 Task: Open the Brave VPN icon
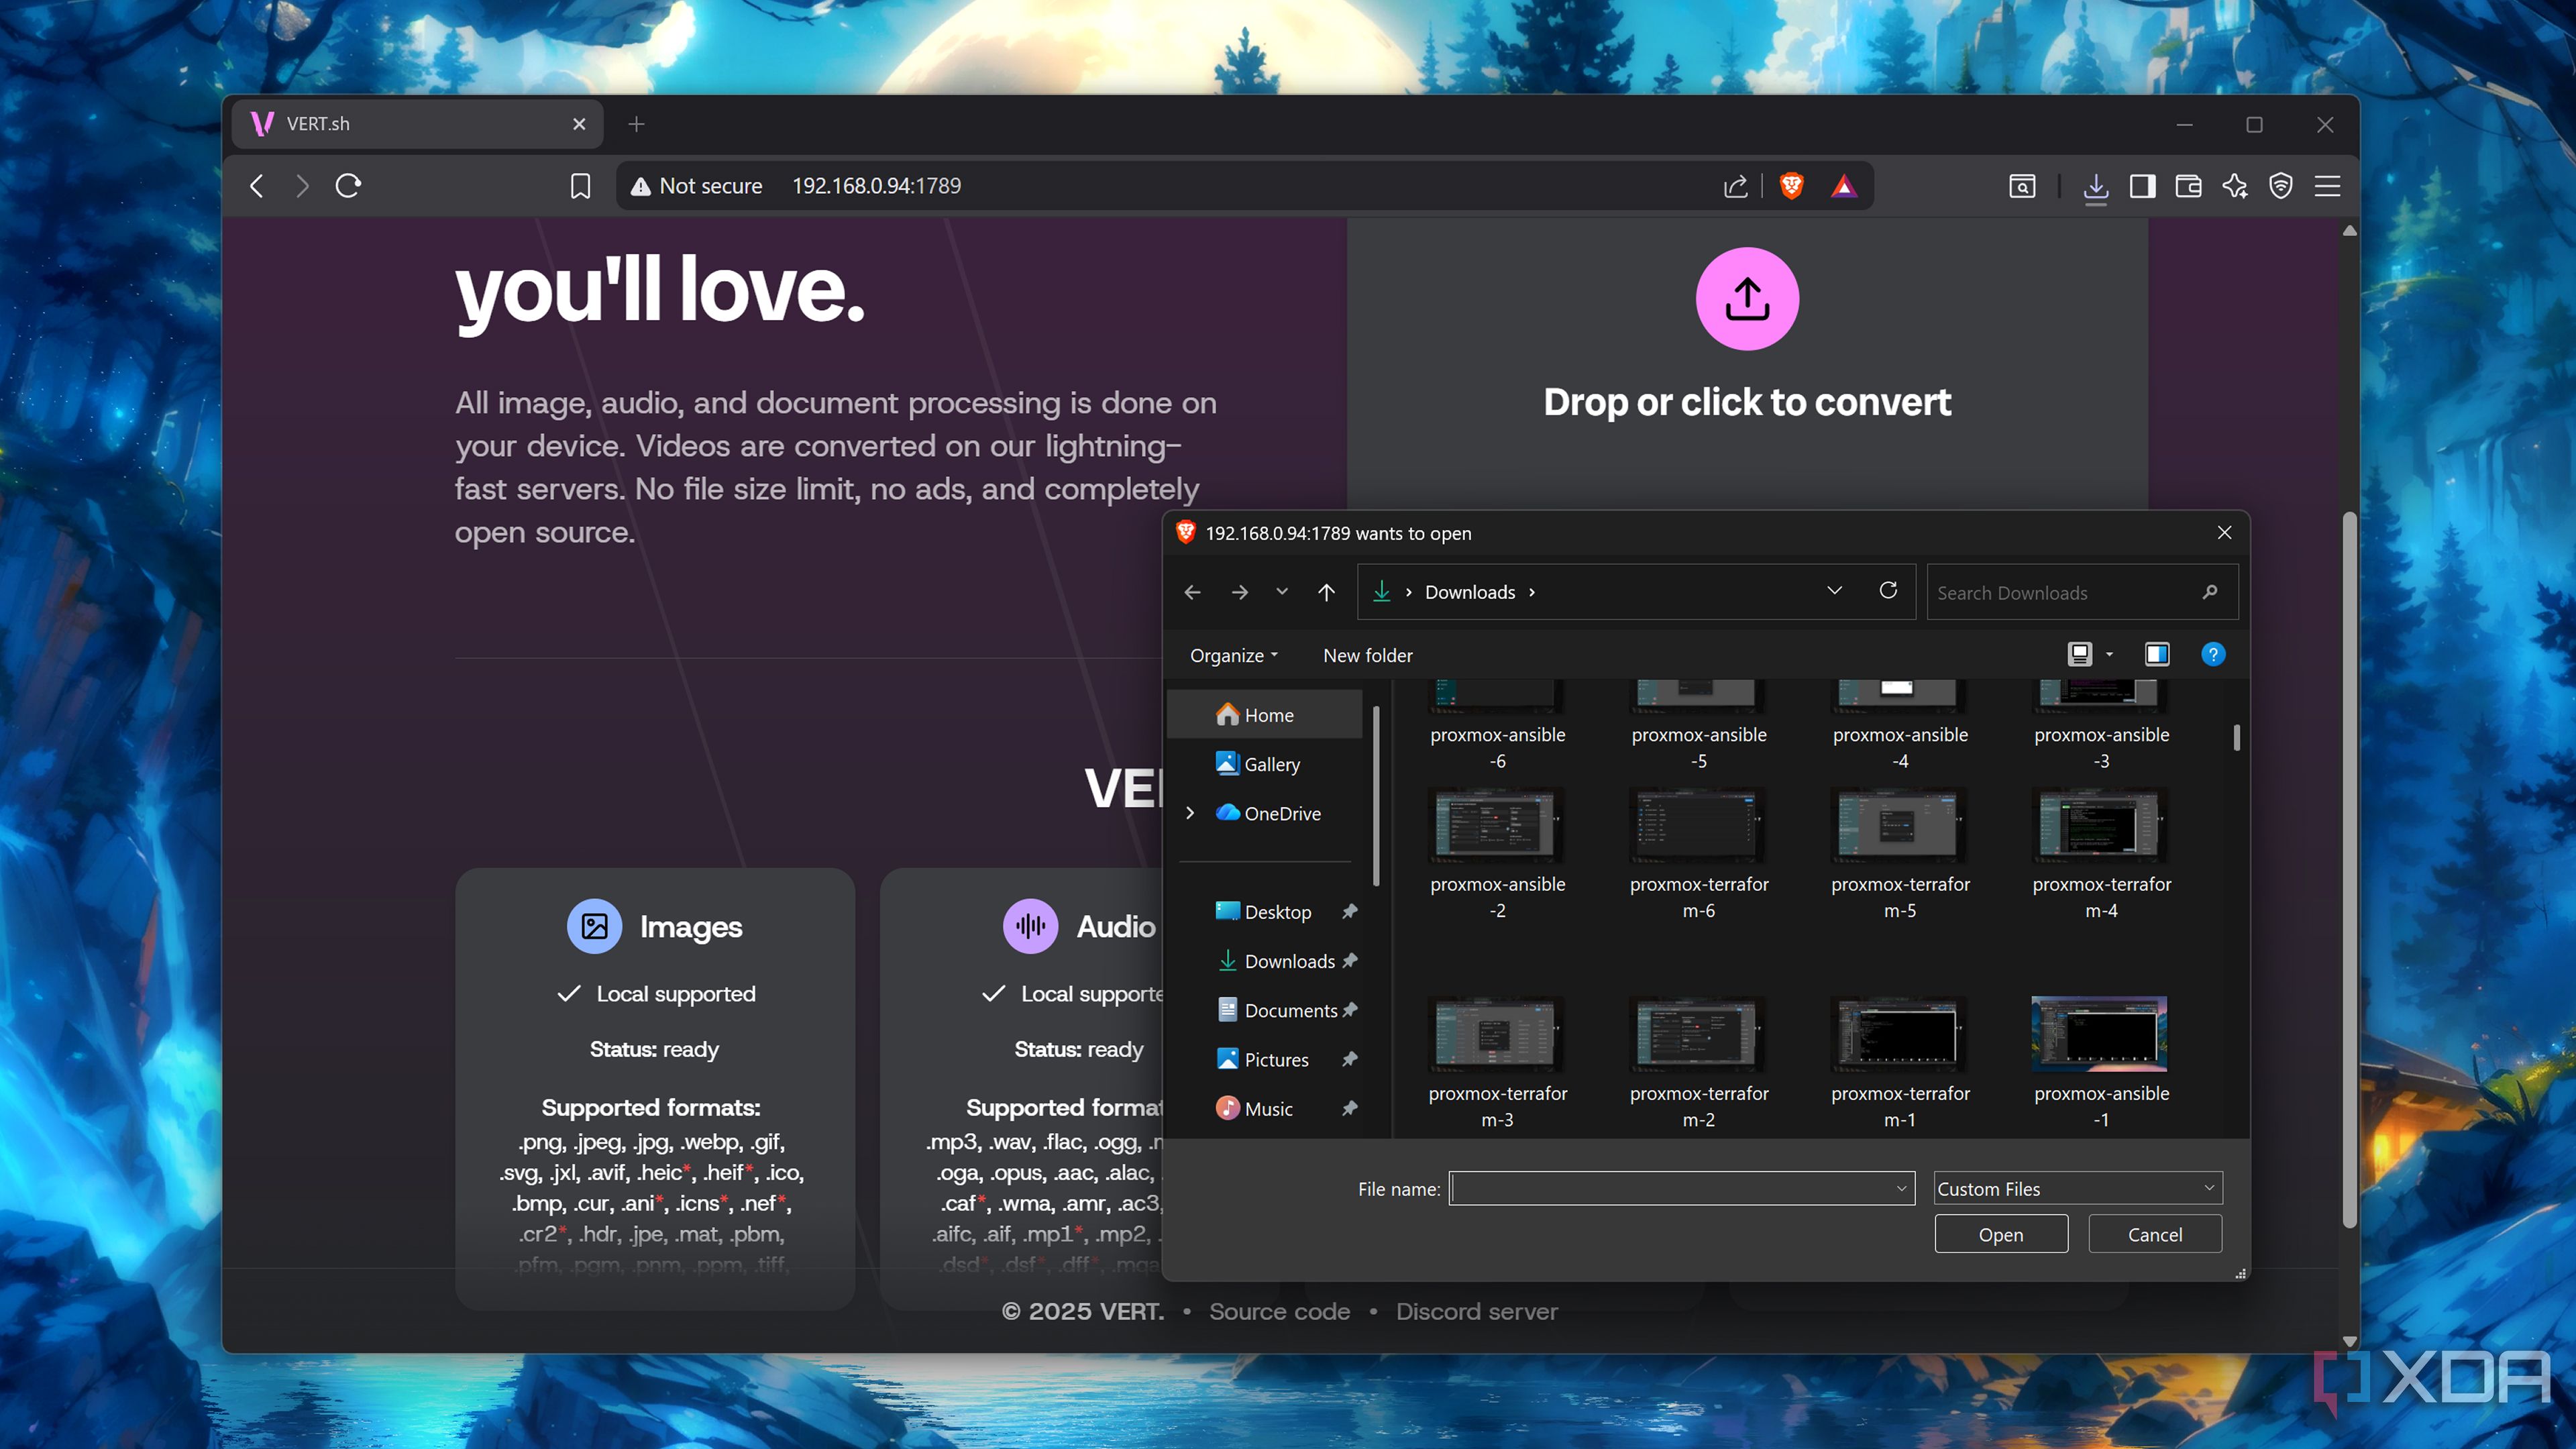[2281, 186]
